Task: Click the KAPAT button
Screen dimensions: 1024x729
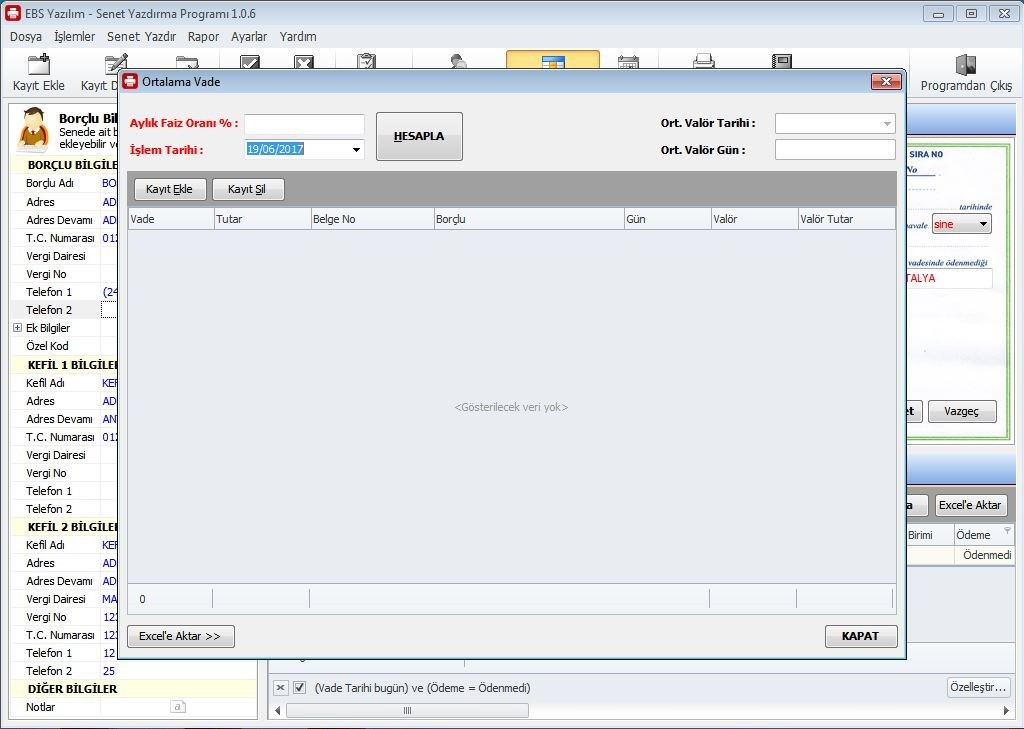Action: [860, 636]
